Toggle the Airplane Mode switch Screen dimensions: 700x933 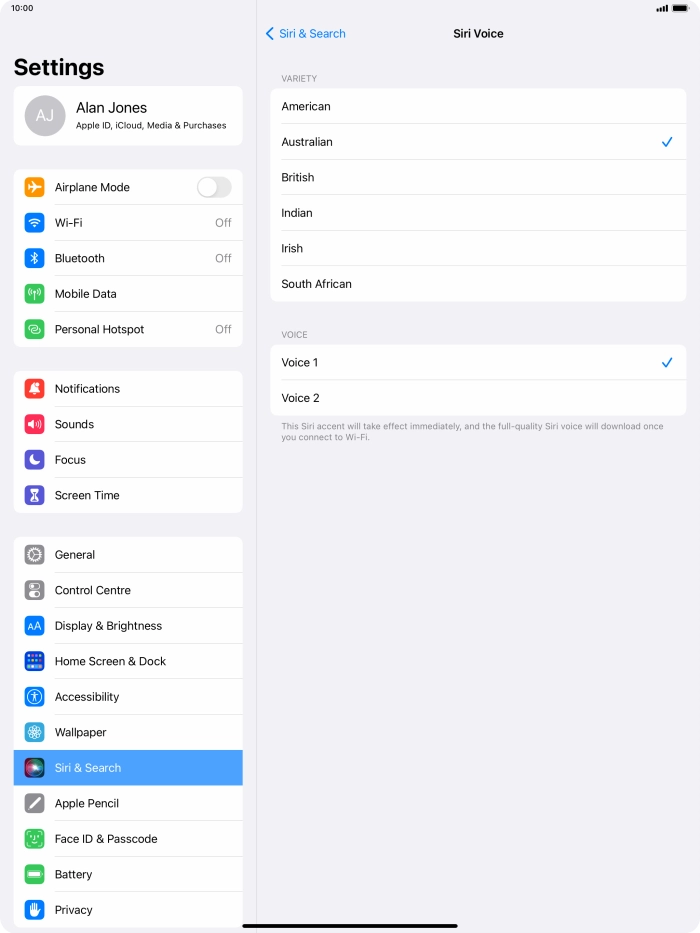click(214, 187)
